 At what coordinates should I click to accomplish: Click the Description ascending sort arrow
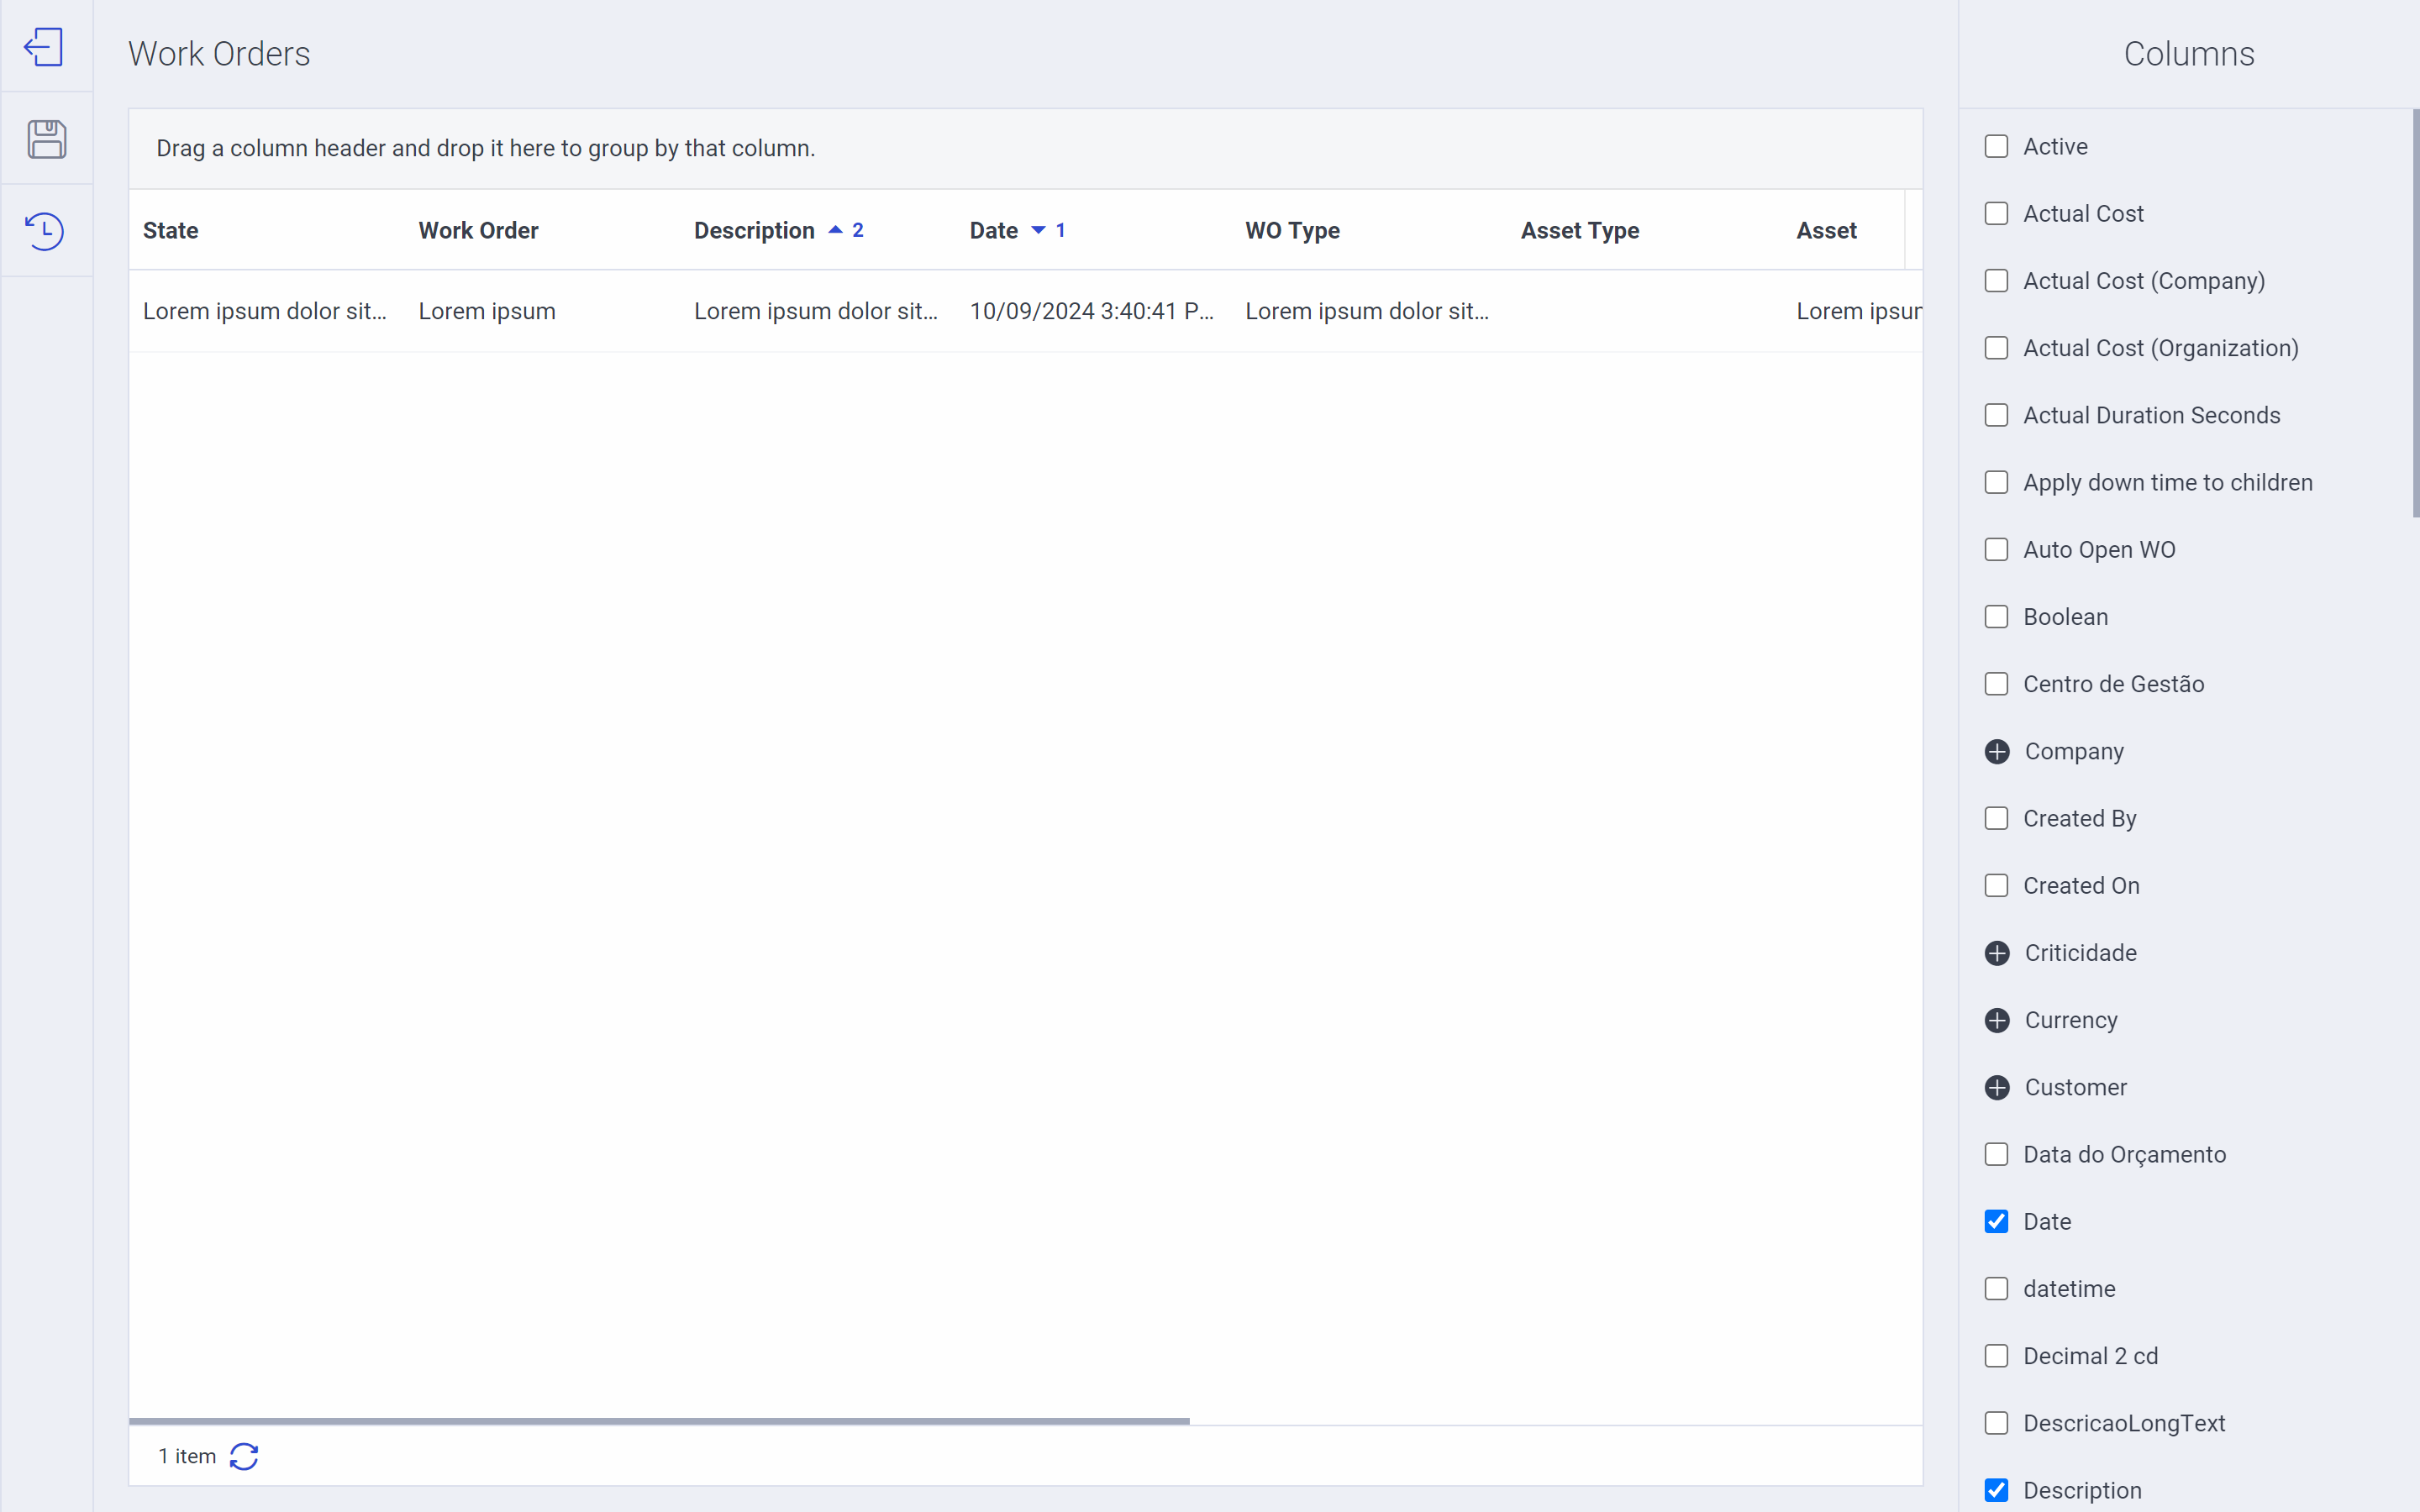[x=835, y=230]
